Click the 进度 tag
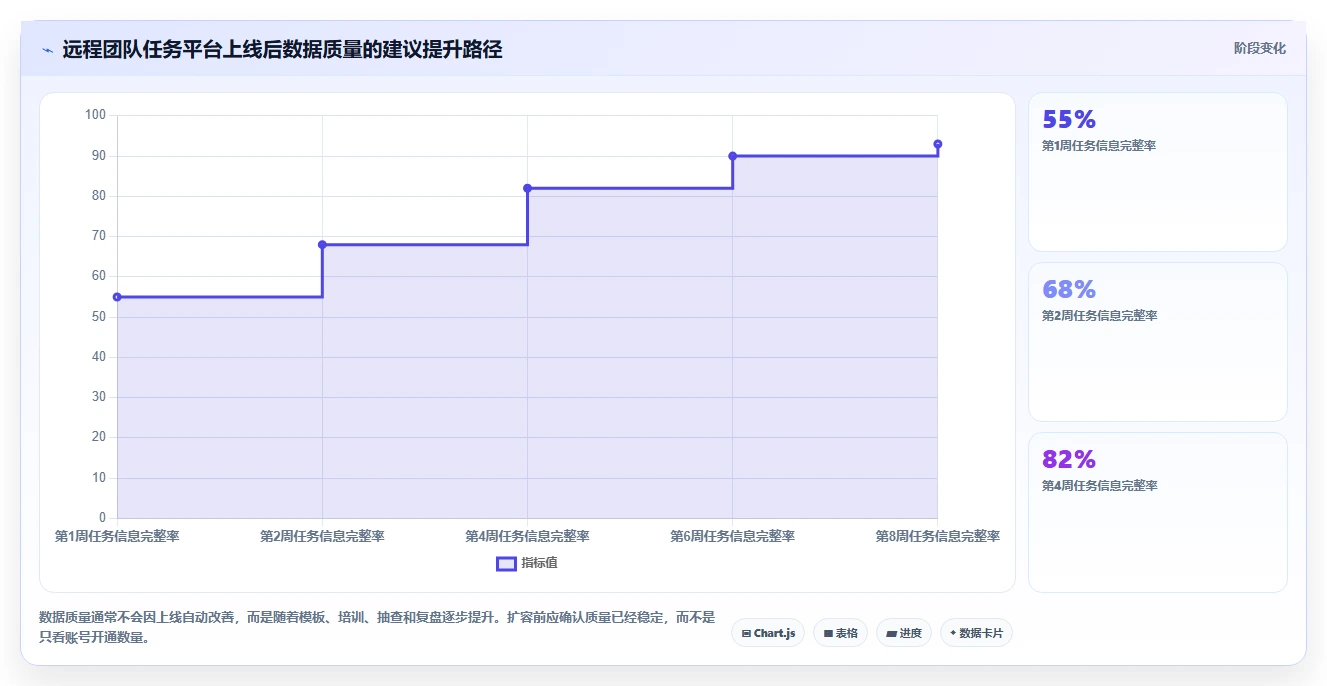Screen dimensions: 1327x686 tap(904, 633)
